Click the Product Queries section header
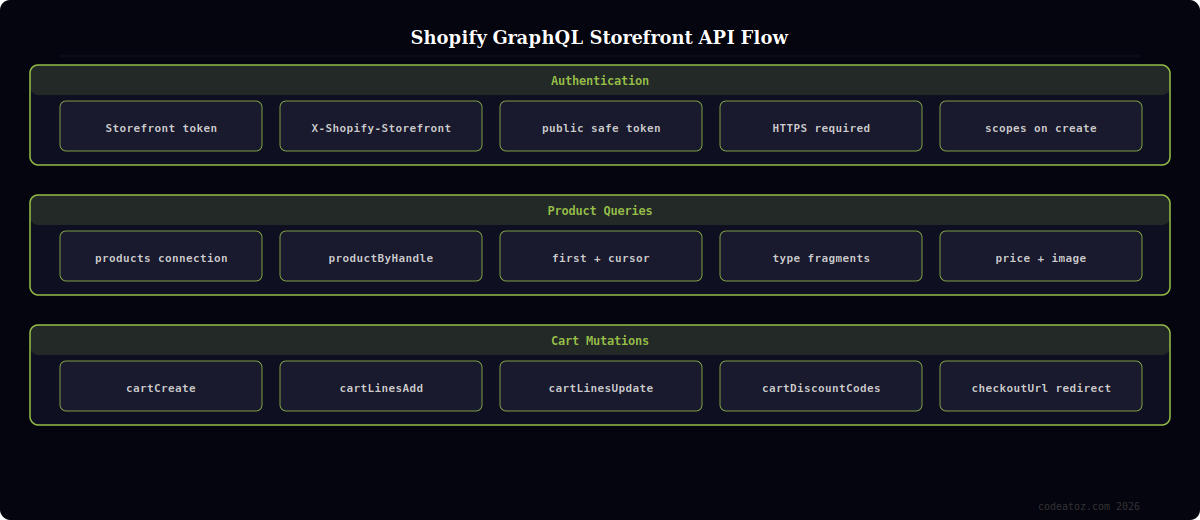Viewport: 1200px width, 520px height. pyautogui.click(x=600, y=210)
